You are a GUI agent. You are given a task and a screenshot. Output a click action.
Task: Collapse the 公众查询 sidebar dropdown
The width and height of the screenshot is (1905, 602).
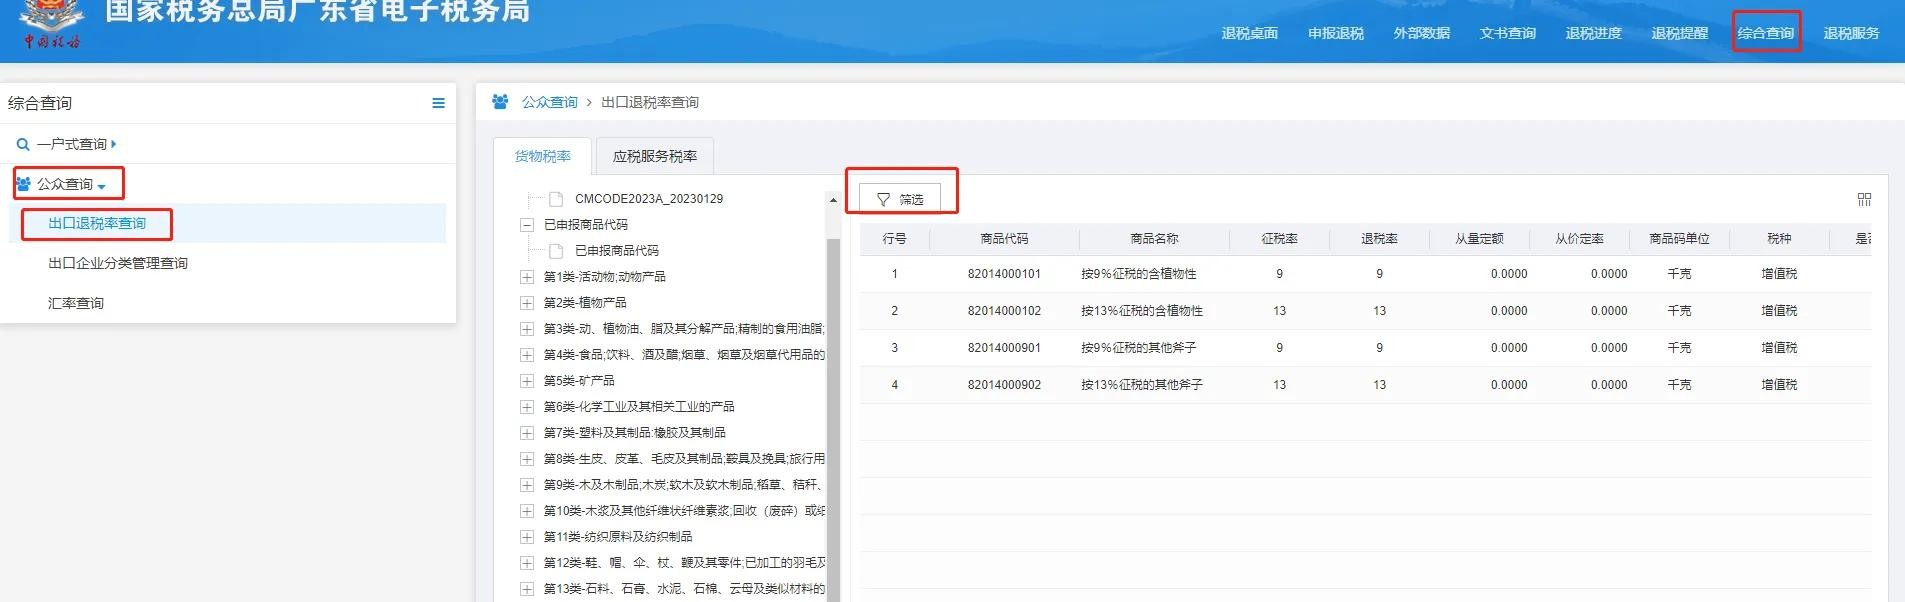(x=101, y=186)
